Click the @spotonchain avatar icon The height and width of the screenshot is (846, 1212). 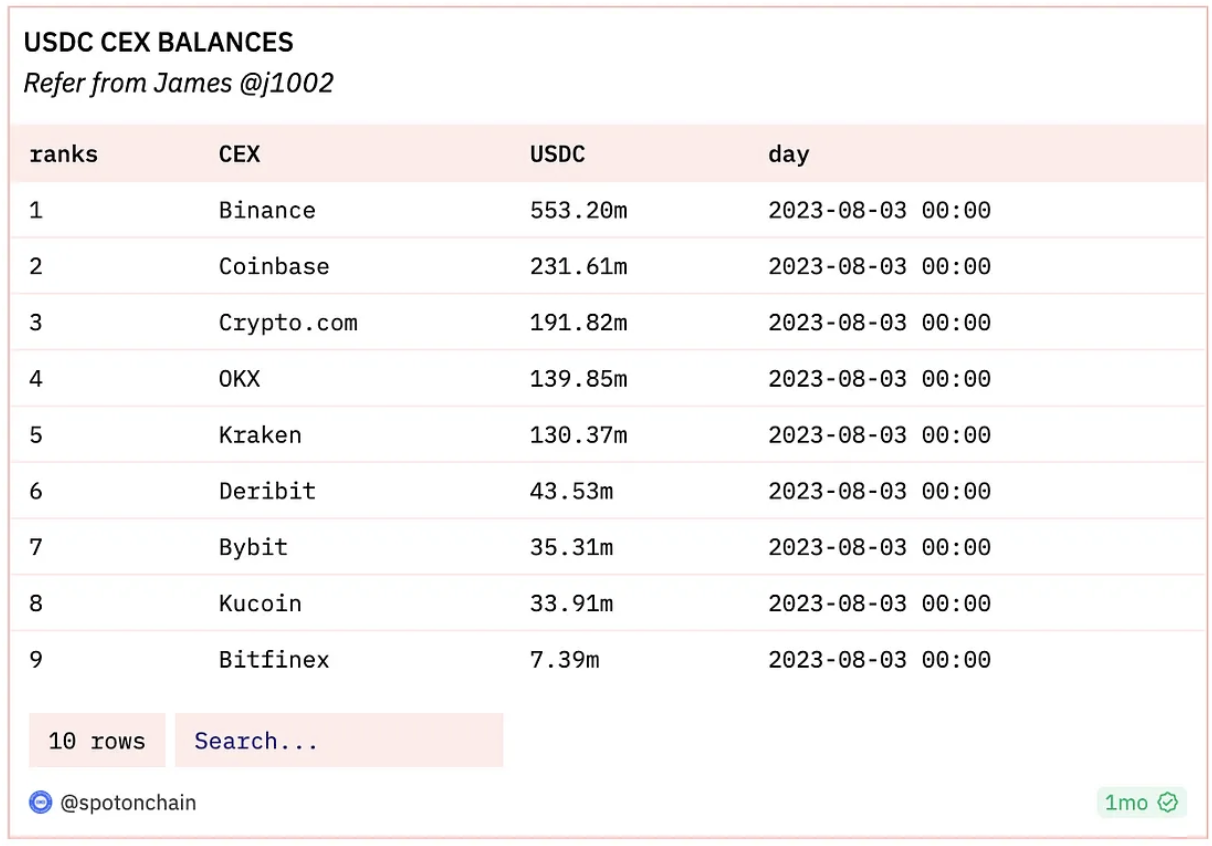pyautogui.click(x=40, y=802)
